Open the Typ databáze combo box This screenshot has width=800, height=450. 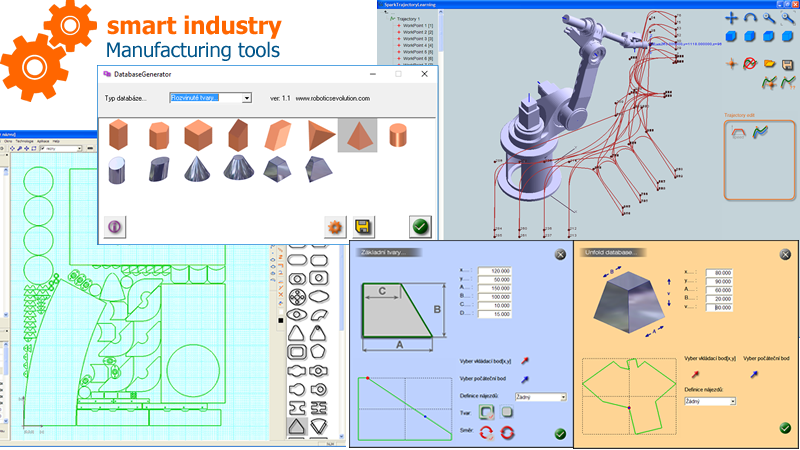click(x=210, y=97)
